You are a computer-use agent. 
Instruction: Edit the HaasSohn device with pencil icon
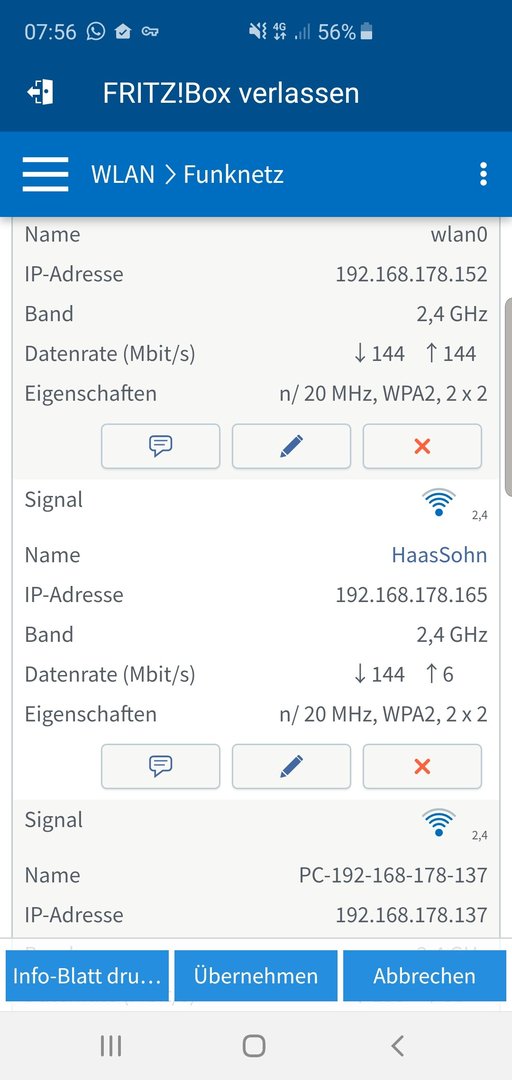(291, 766)
